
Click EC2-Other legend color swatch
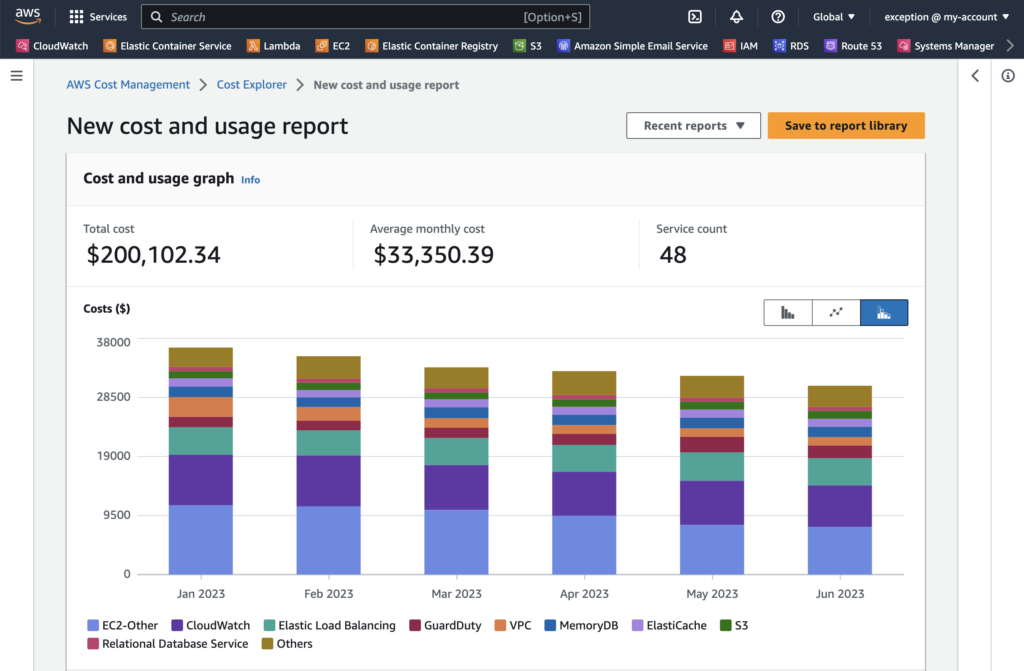click(x=93, y=625)
